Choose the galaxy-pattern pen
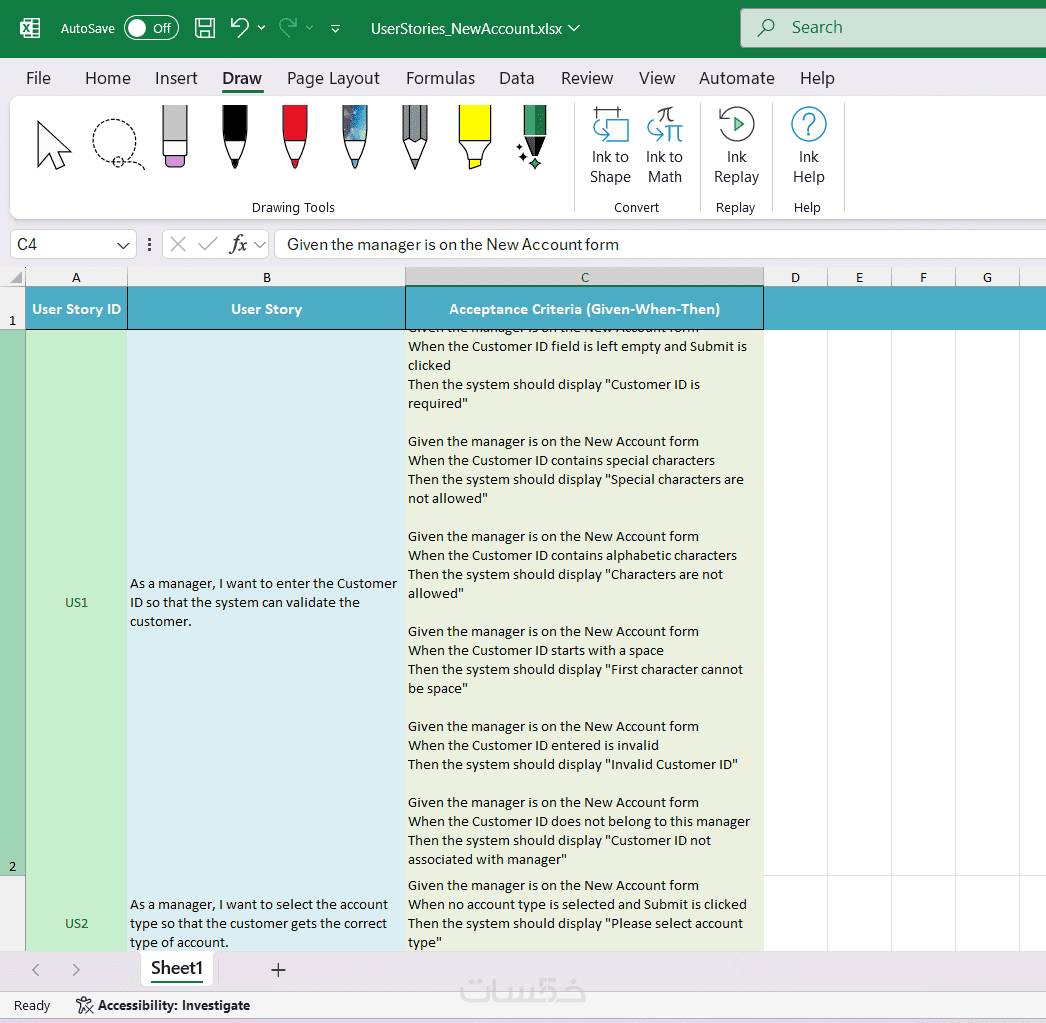The width and height of the screenshot is (1046, 1023). click(x=355, y=137)
